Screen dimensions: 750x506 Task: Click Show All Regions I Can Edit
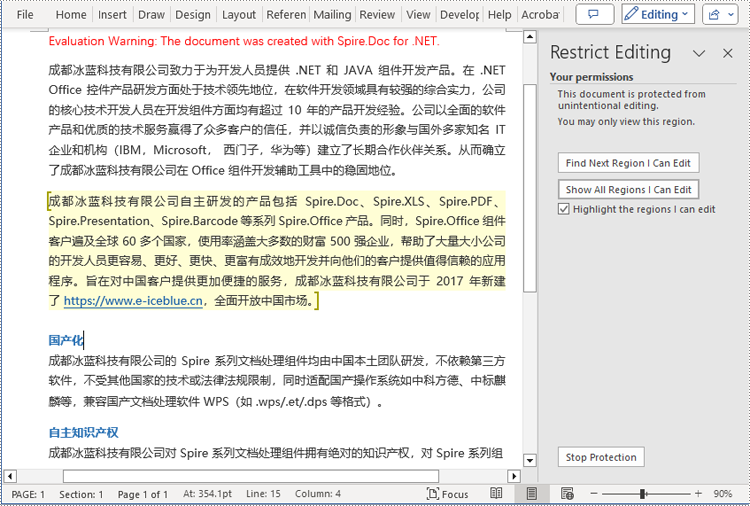pyautogui.click(x=628, y=189)
